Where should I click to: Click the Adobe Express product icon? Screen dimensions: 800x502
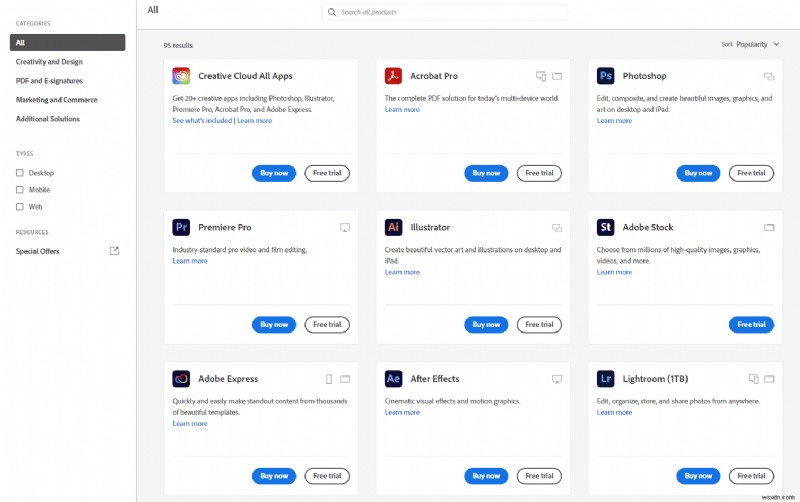click(181, 379)
